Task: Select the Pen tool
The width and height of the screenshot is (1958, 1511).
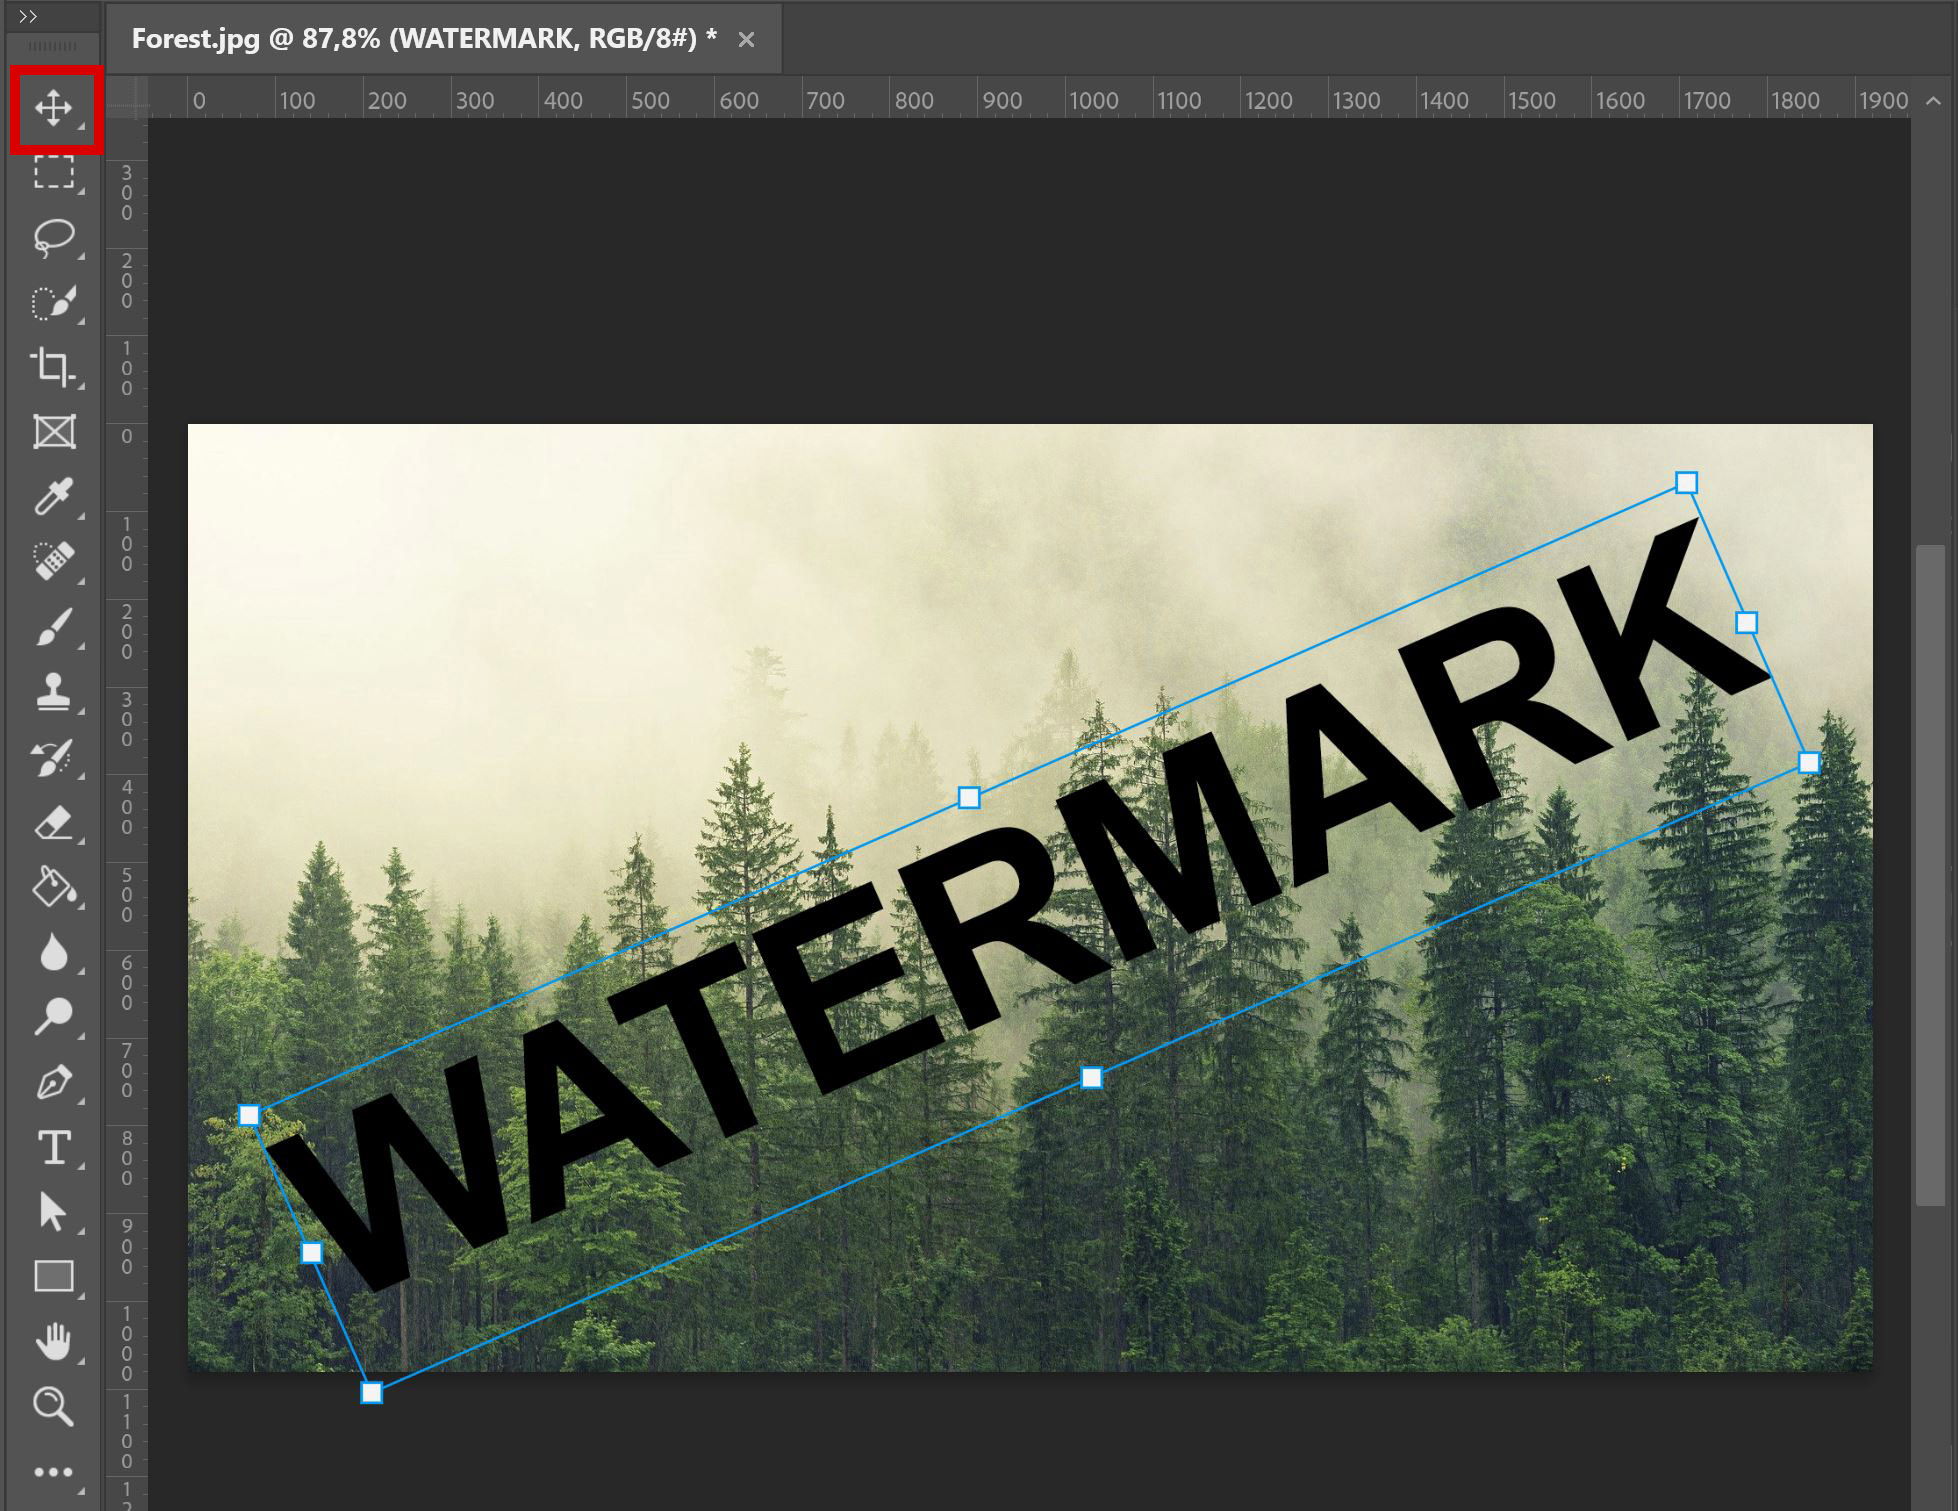Action: [55, 1080]
